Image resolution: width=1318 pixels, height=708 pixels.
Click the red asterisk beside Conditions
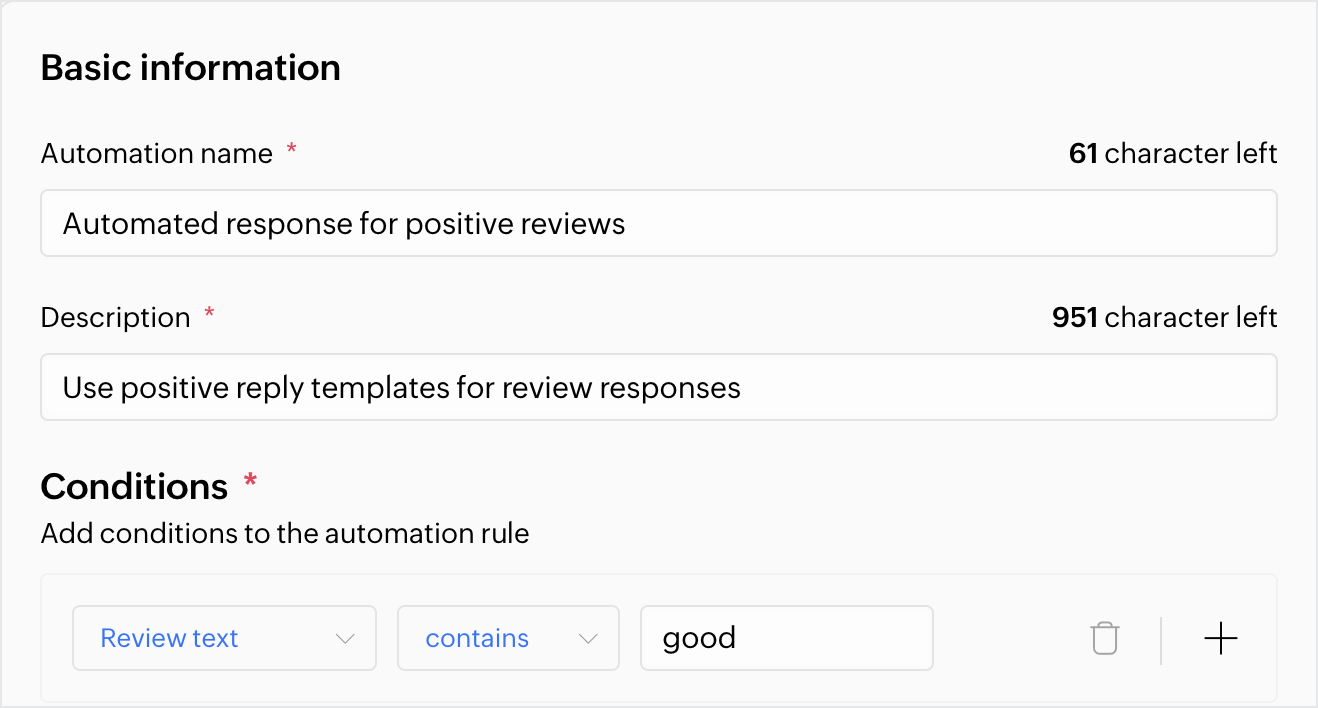point(250,481)
